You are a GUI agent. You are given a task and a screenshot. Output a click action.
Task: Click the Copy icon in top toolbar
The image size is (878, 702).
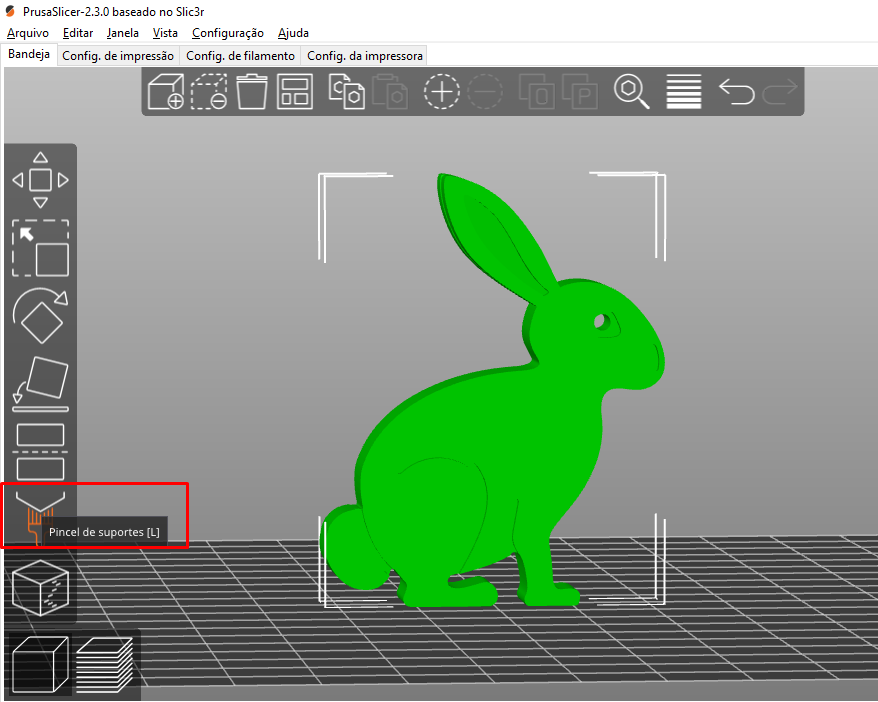[346, 91]
